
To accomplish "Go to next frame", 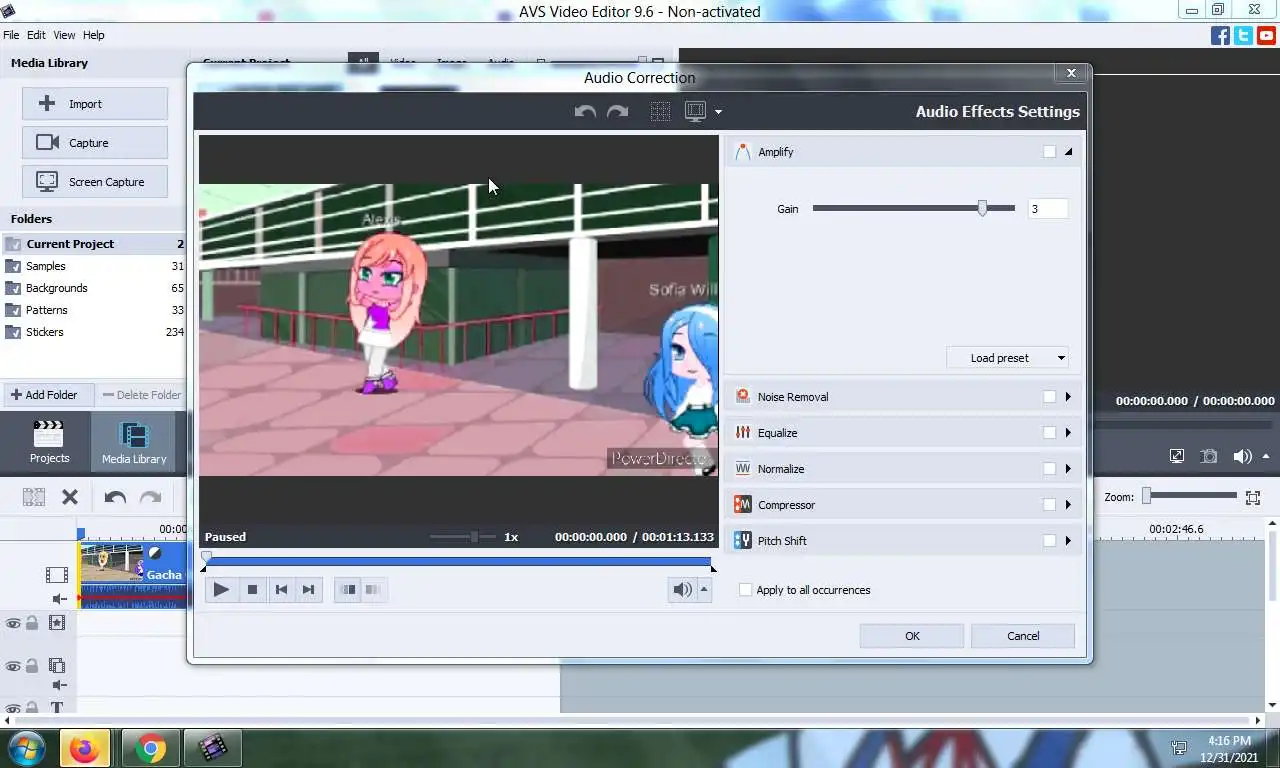I will (309, 590).
